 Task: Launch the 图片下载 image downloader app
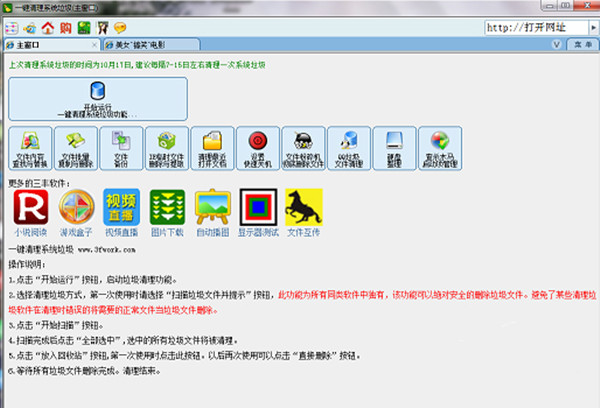pyautogui.click(x=167, y=213)
